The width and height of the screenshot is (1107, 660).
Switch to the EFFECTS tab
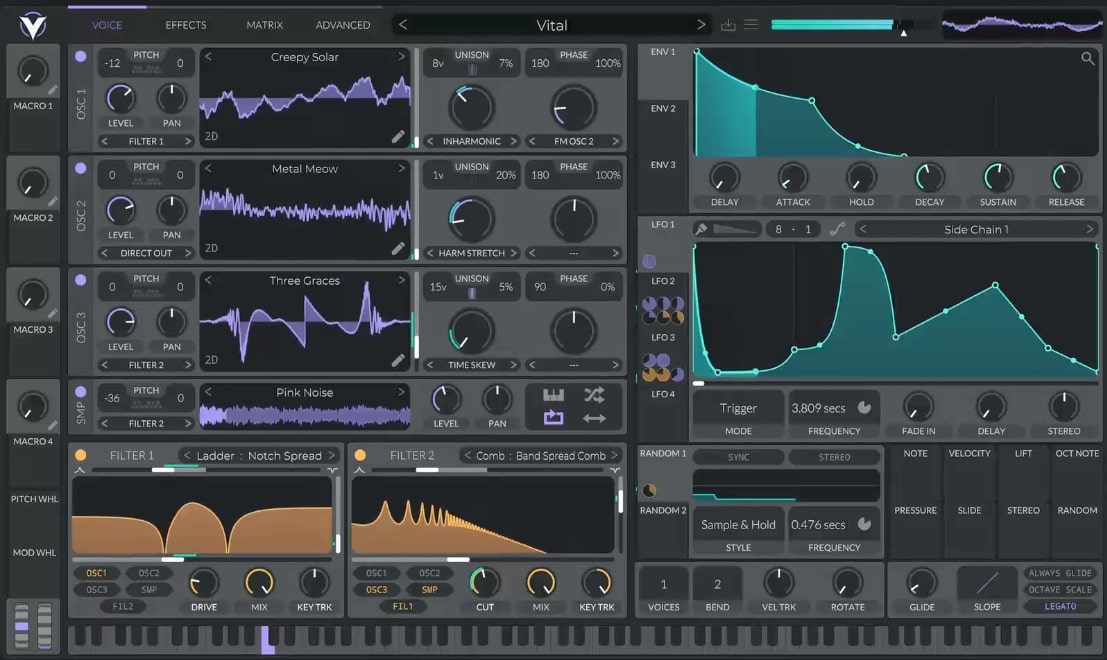185,24
